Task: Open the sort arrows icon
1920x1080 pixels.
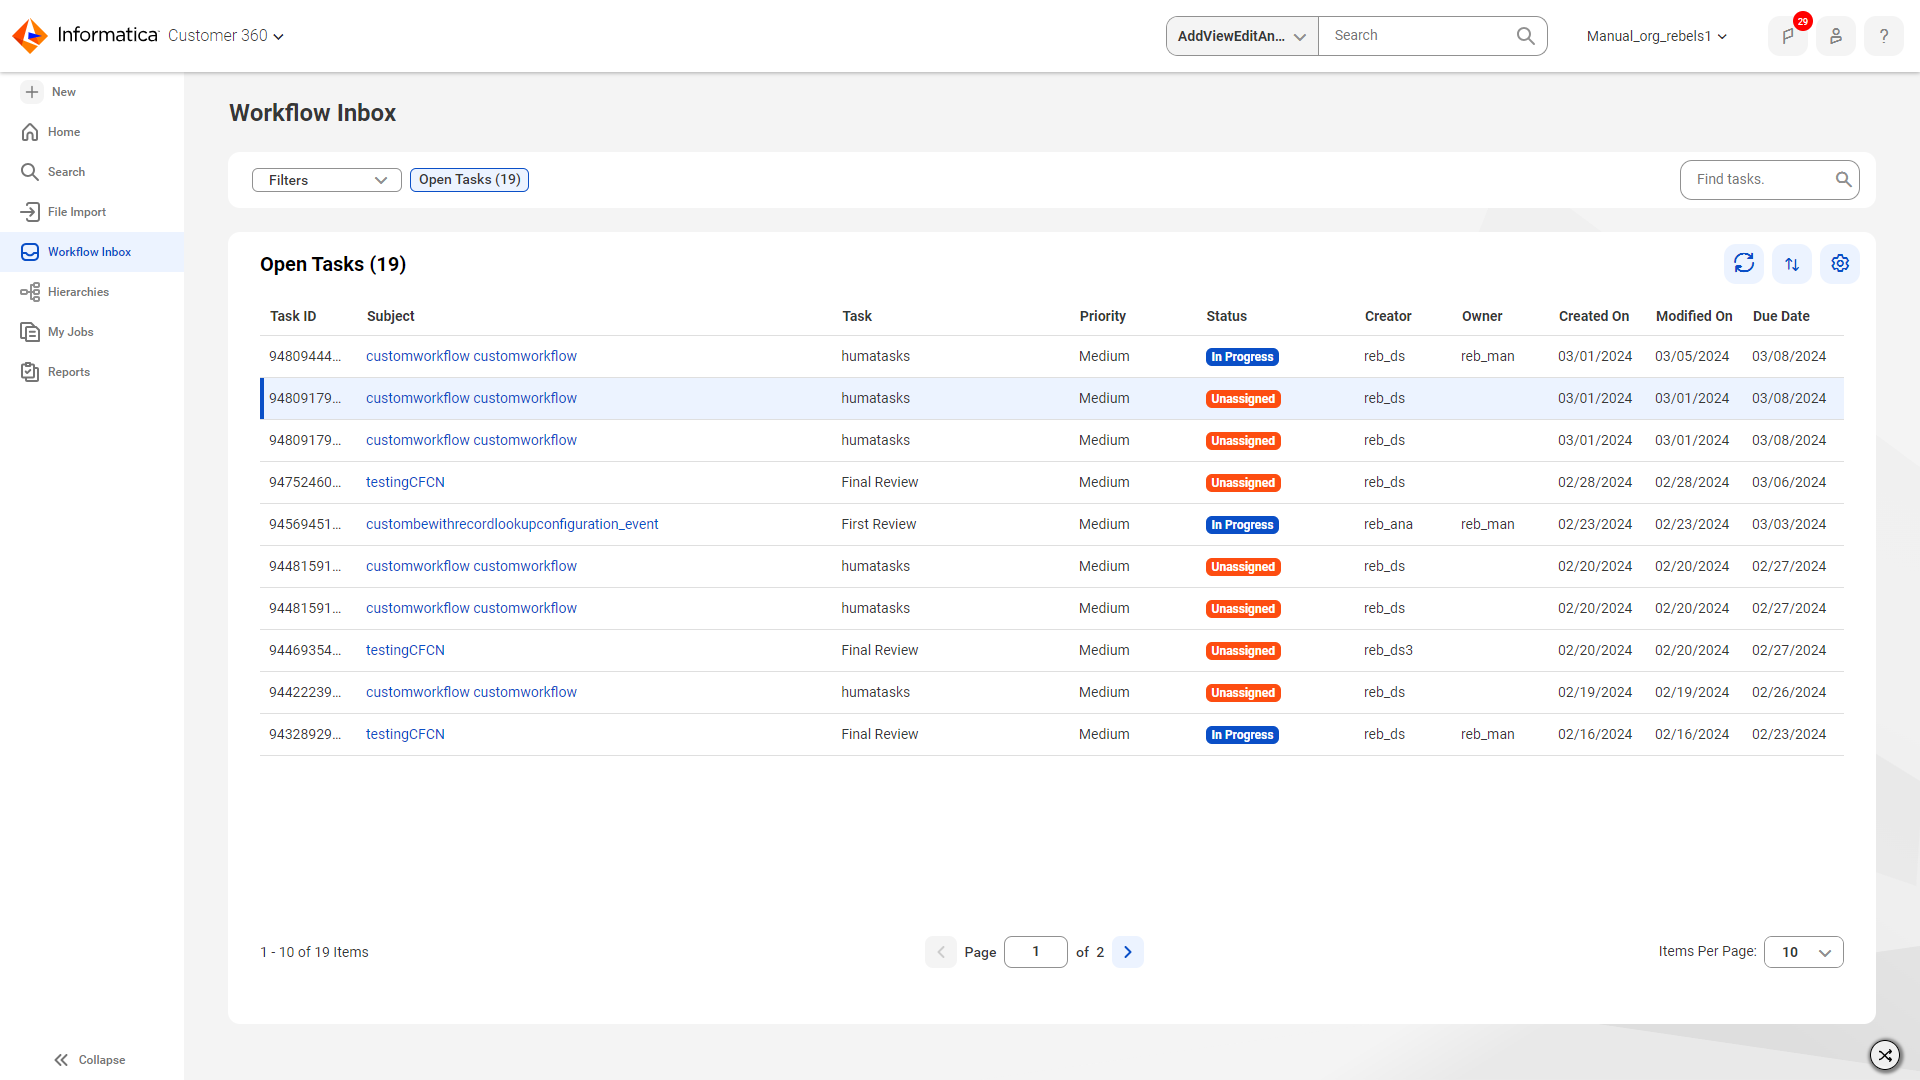Action: 1792,264
